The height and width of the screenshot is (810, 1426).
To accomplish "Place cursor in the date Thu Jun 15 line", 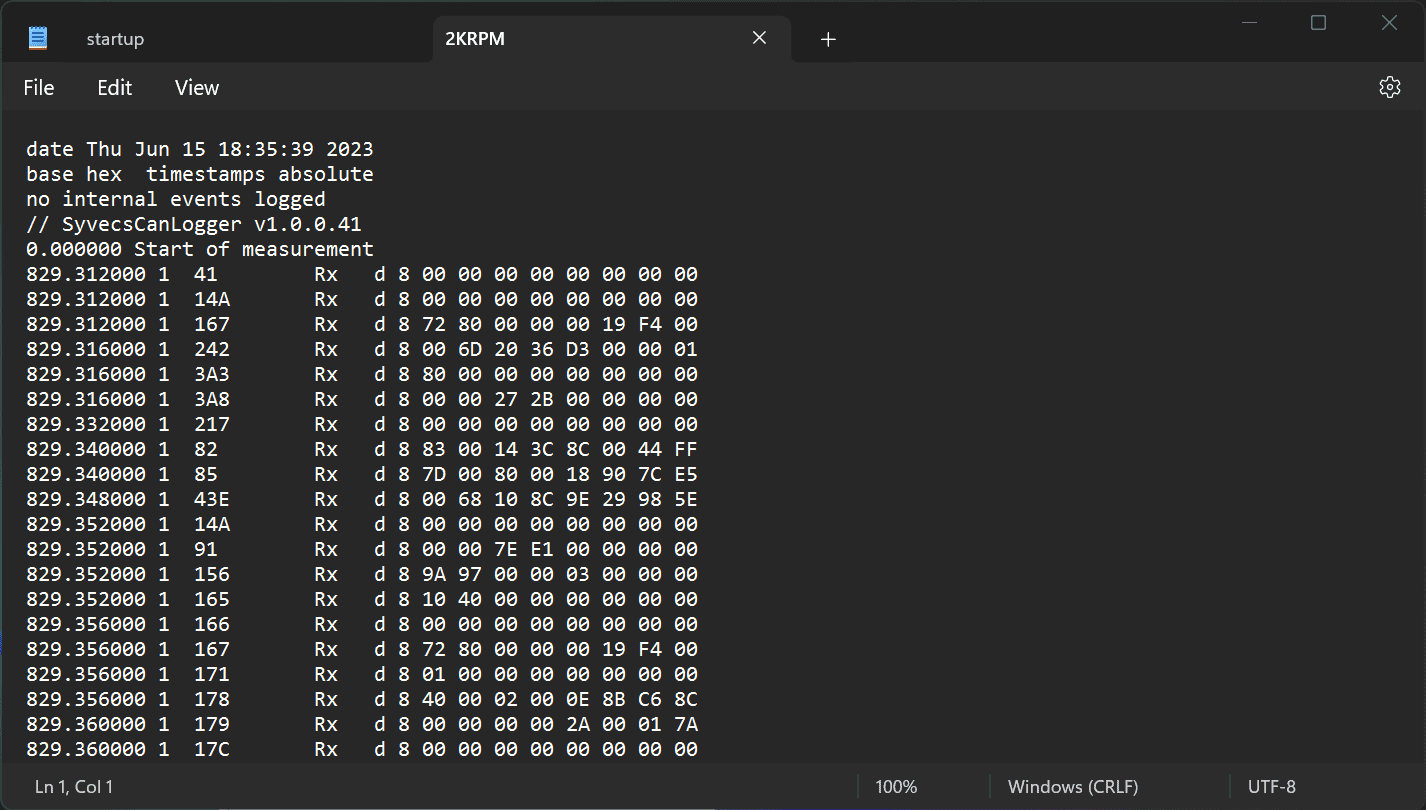I will (200, 149).
